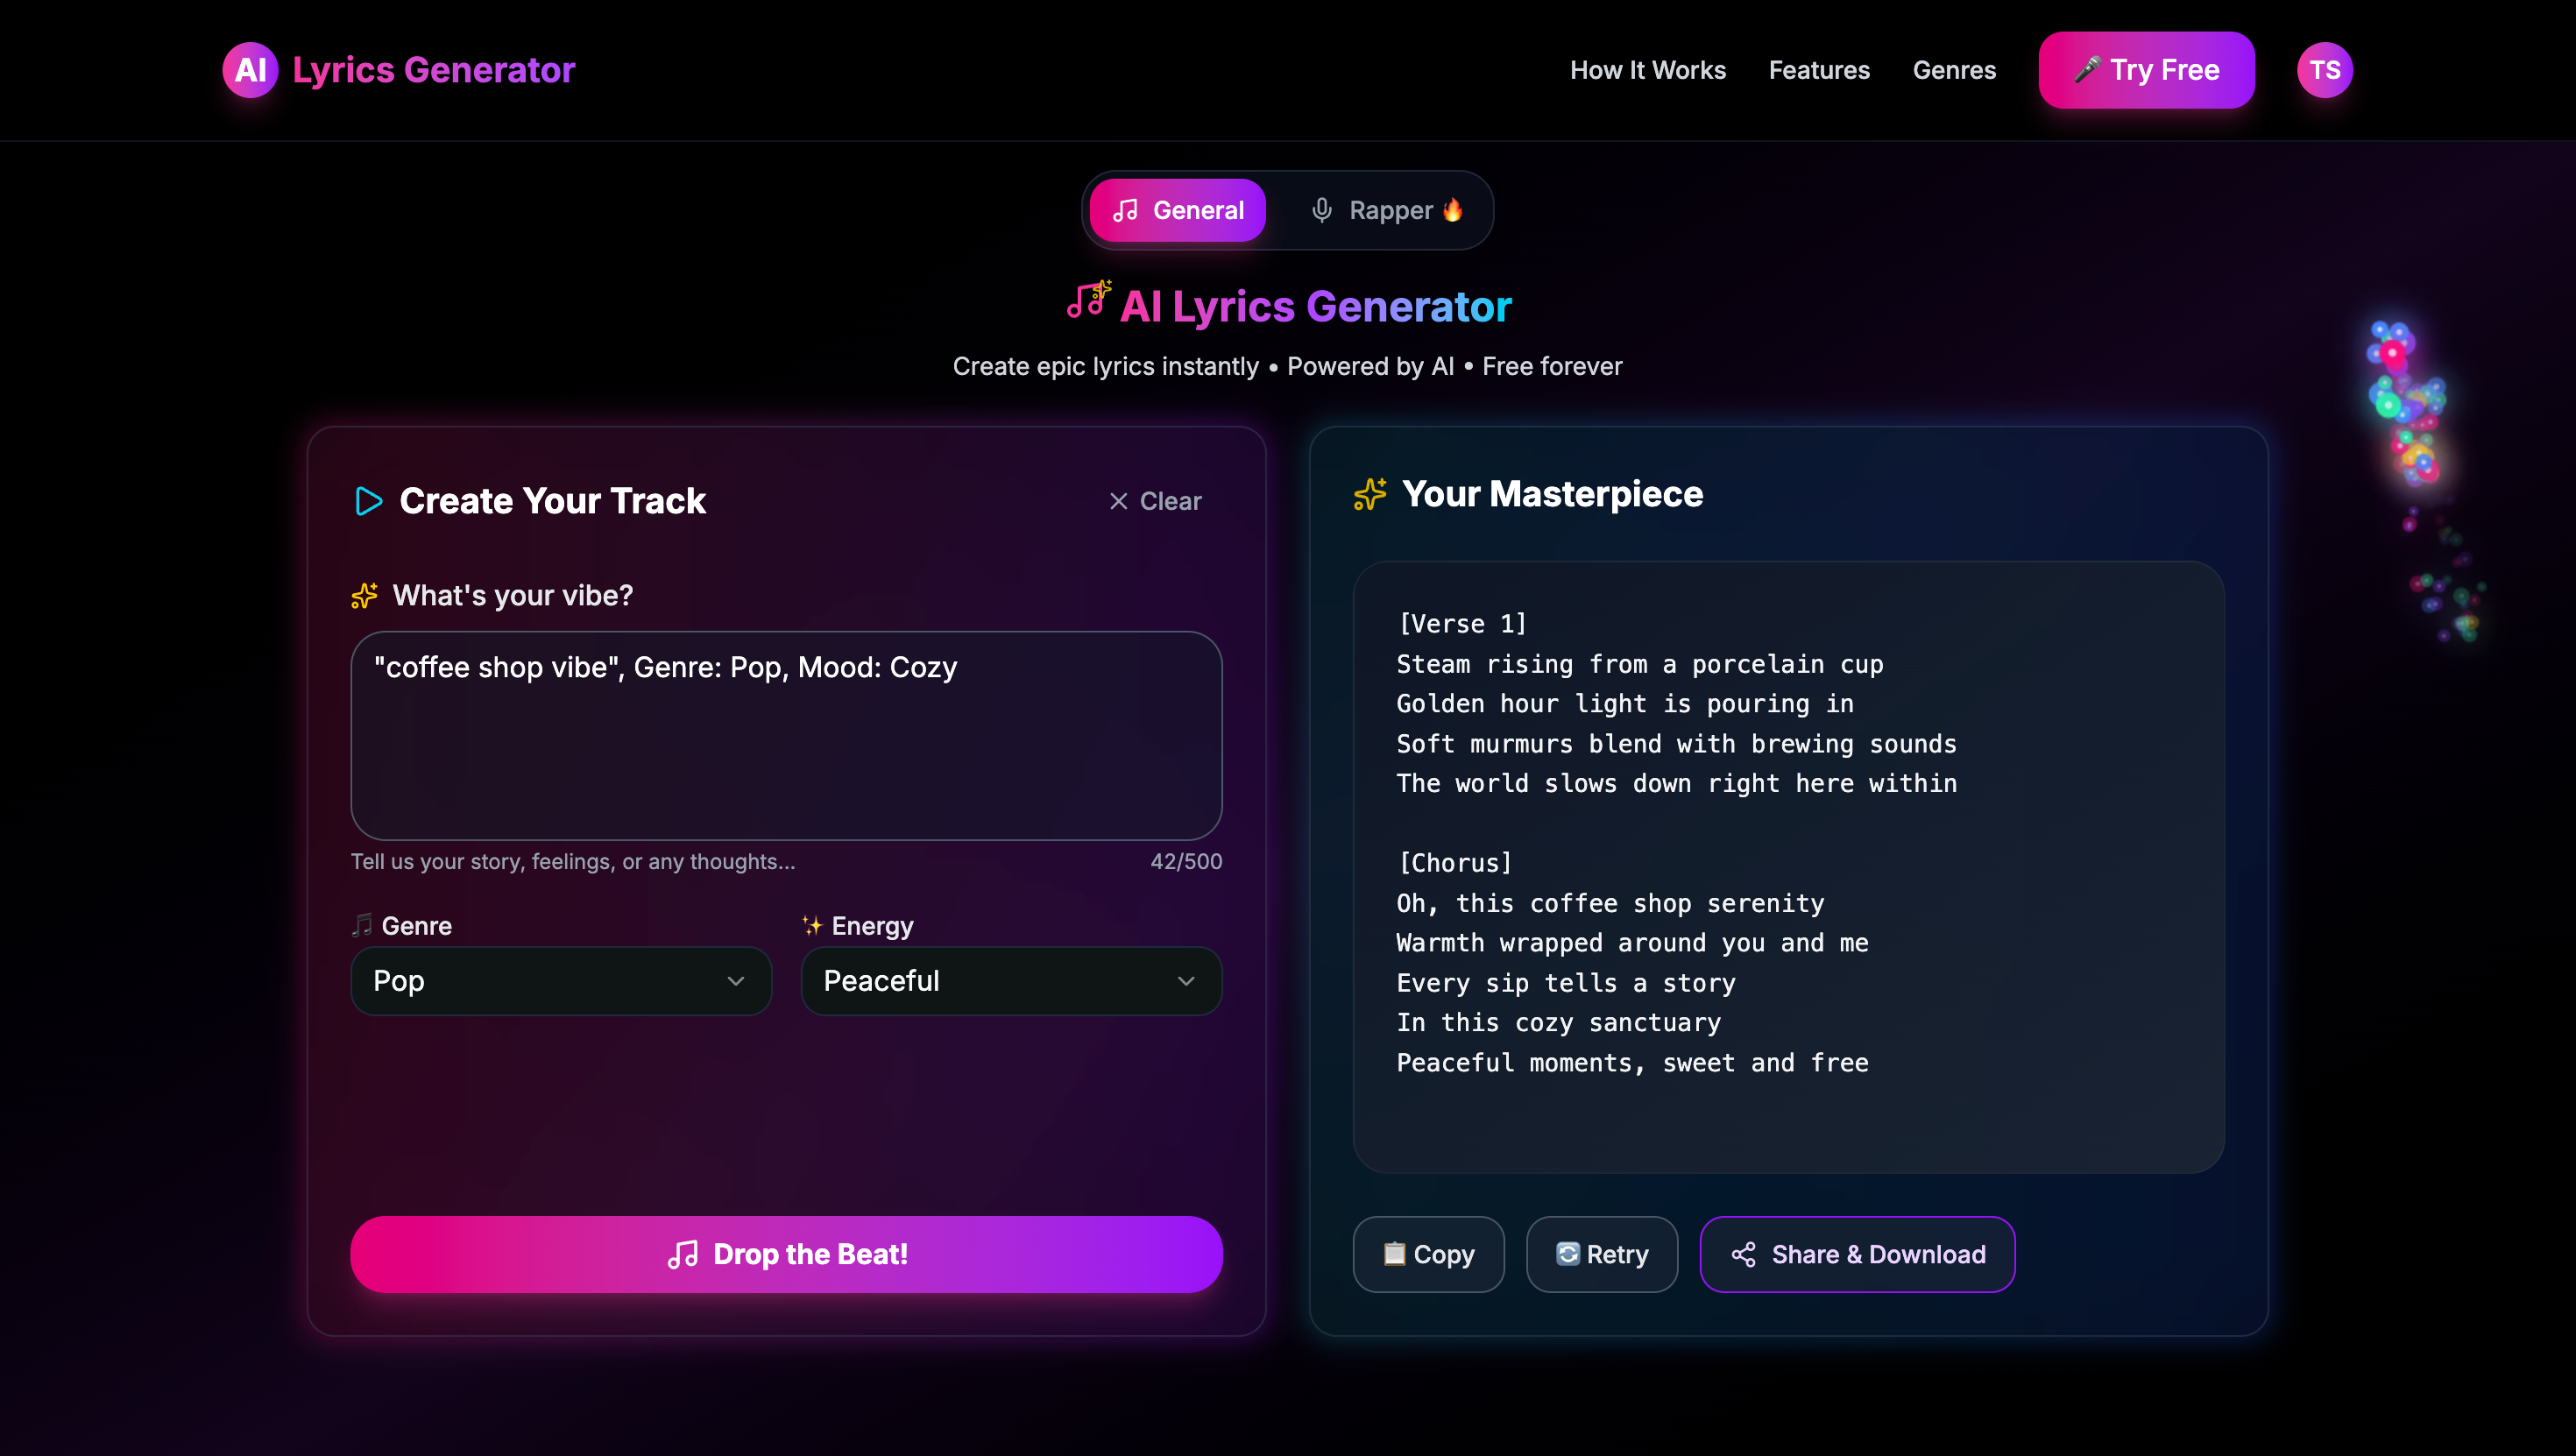Click the play triangle icon by Create Your Track
The width and height of the screenshot is (2576, 1456).
click(x=369, y=501)
